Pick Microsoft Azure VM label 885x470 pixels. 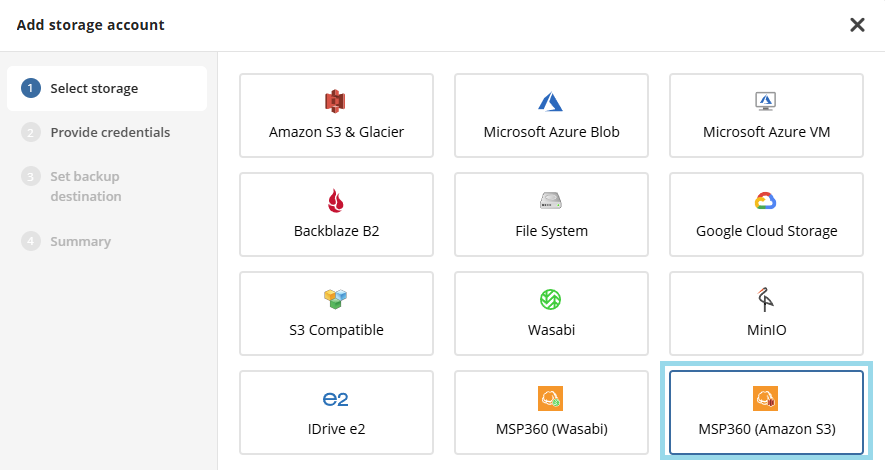[766, 132]
